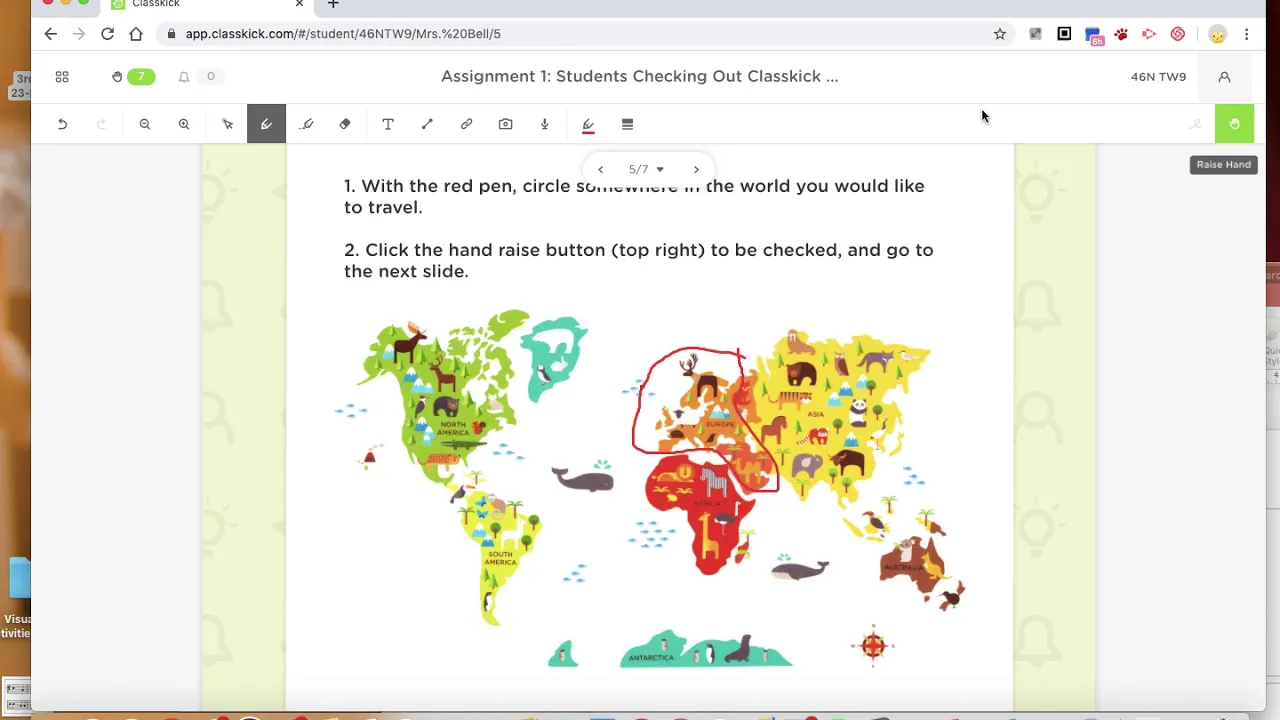Click the Europe label on the map

(720, 424)
